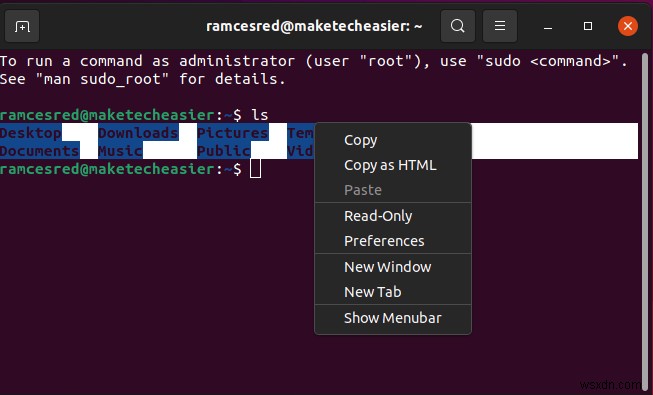
Task: Click the terminal's vertical scrollbar
Action: pos(645,217)
